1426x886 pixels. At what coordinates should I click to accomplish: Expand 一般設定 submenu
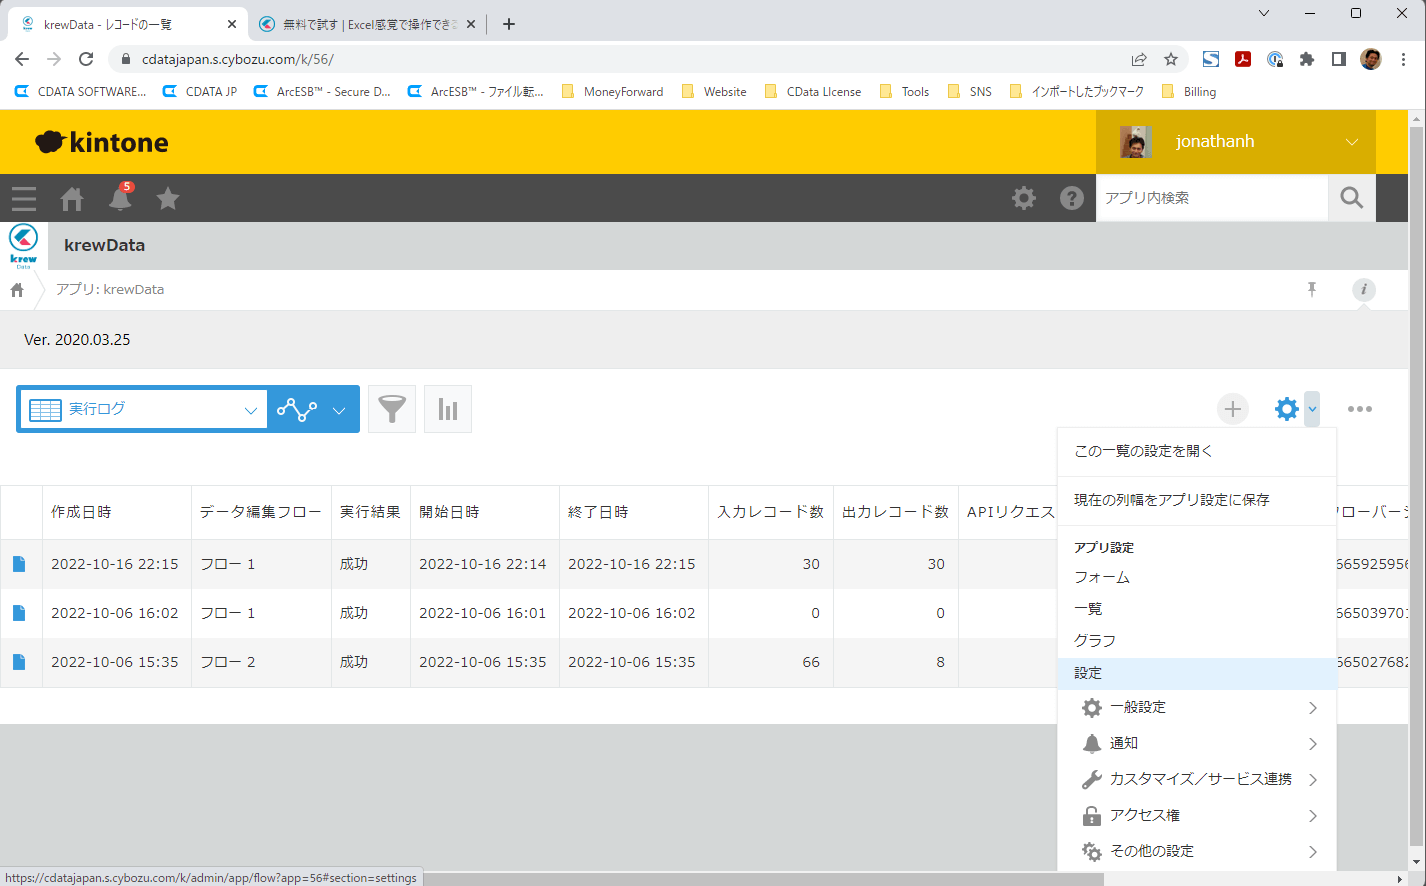(x=1197, y=708)
